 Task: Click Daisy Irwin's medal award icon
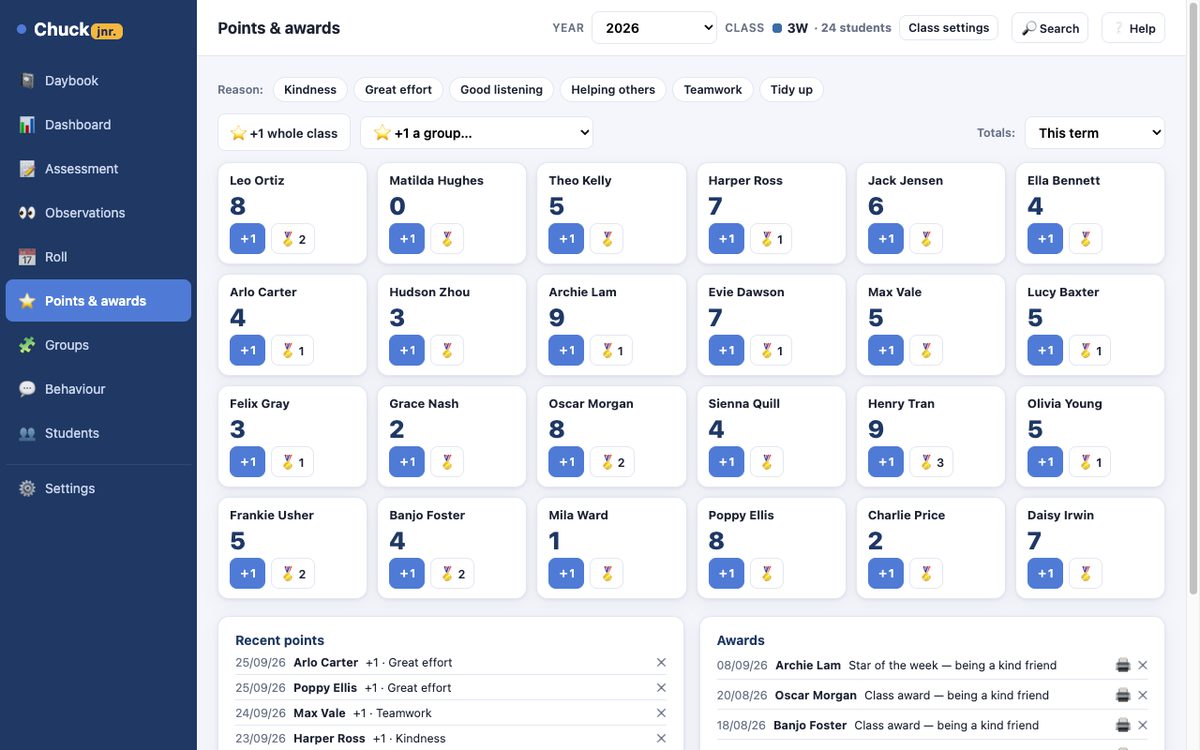point(1086,574)
